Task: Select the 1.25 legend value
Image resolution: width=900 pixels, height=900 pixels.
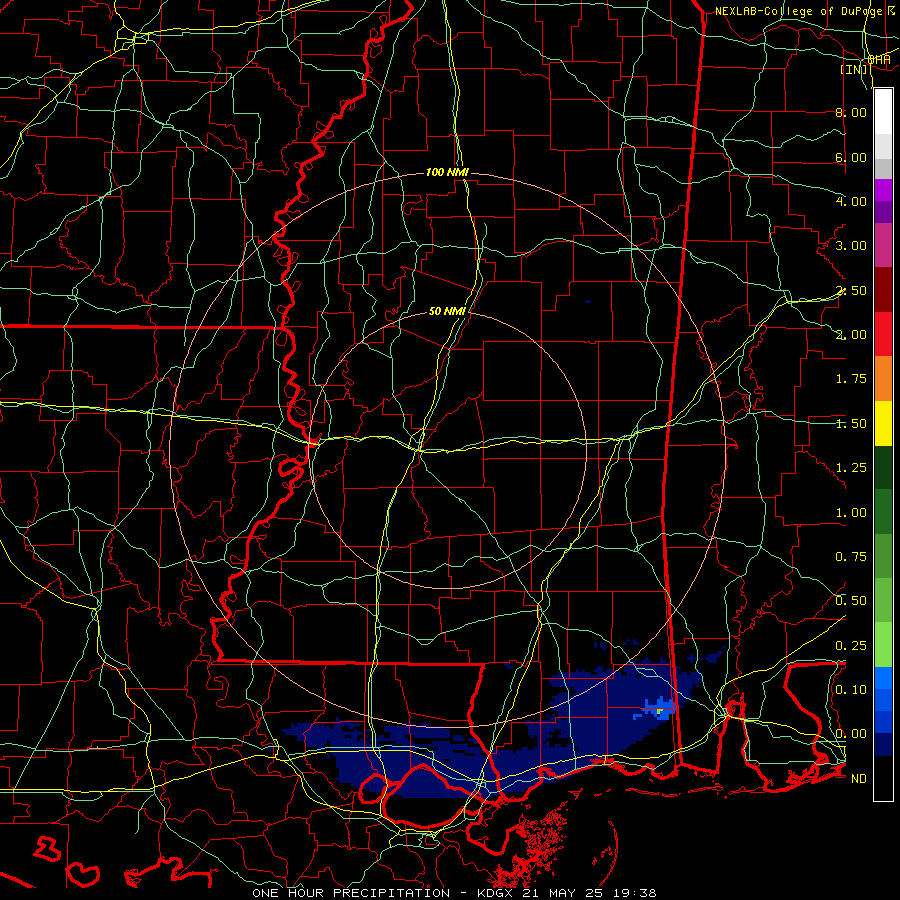Action: (x=851, y=467)
